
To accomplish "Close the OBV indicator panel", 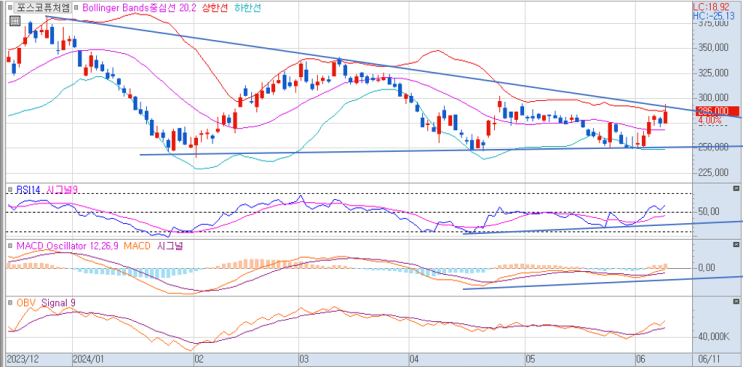I will pyautogui.click(x=735, y=302).
